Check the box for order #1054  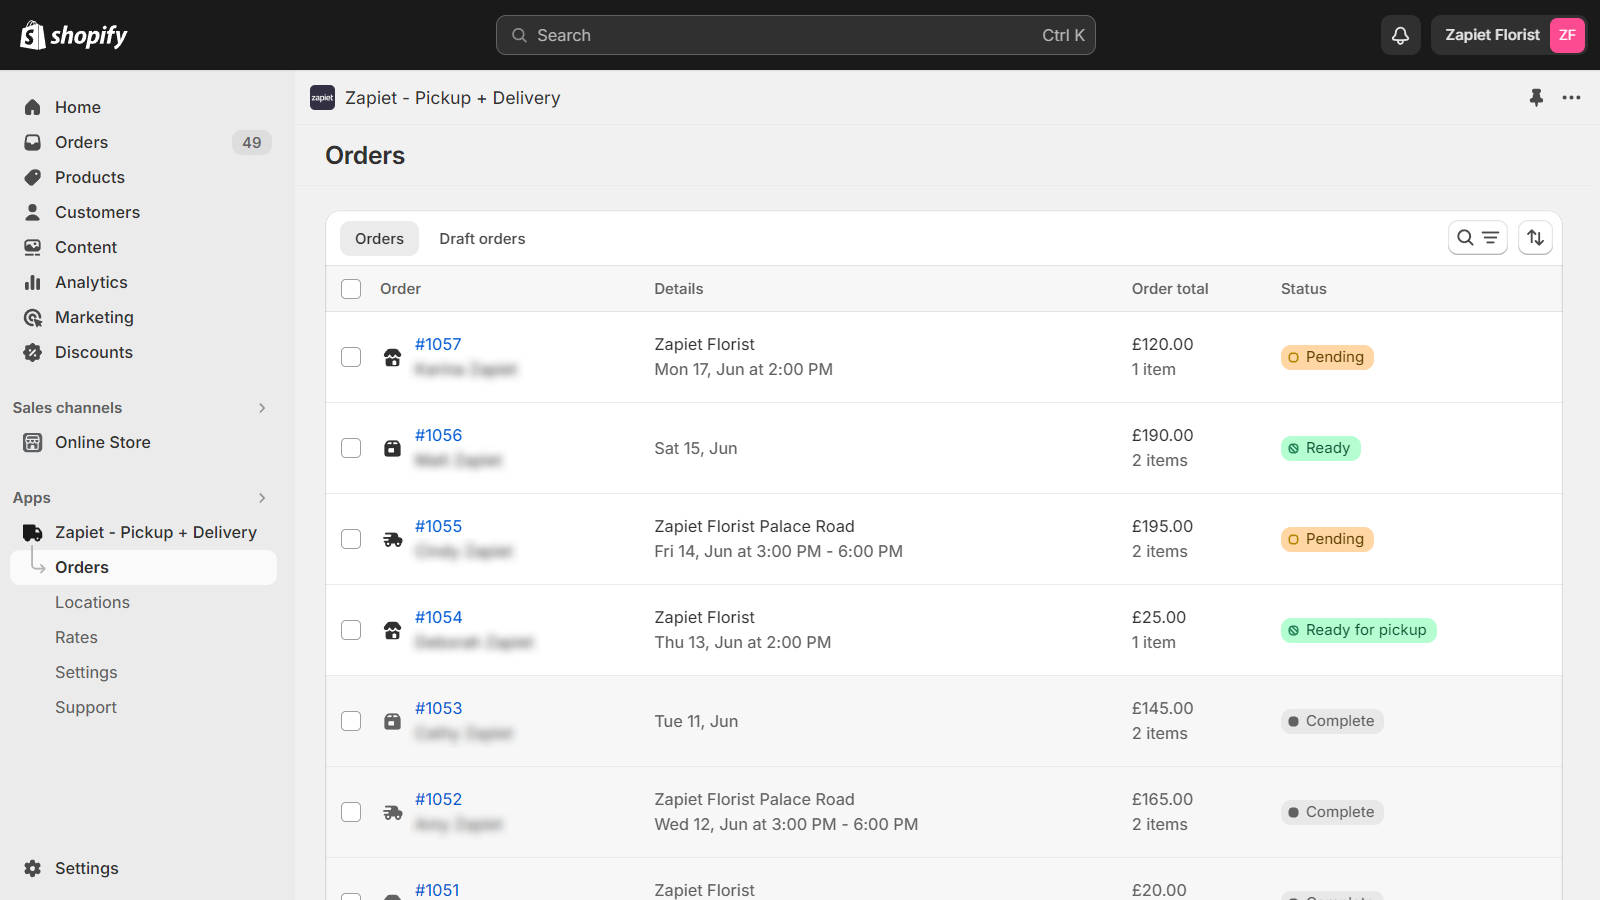click(351, 630)
